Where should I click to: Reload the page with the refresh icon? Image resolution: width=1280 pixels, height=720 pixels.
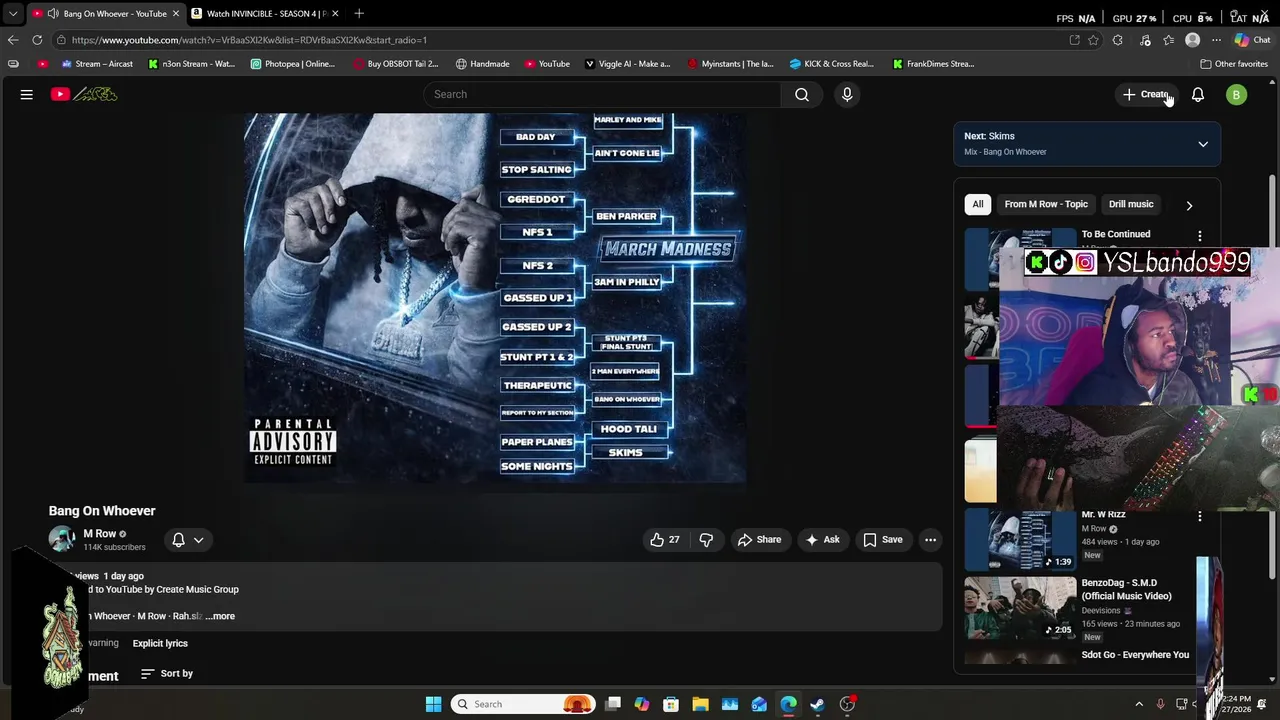tap(37, 40)
